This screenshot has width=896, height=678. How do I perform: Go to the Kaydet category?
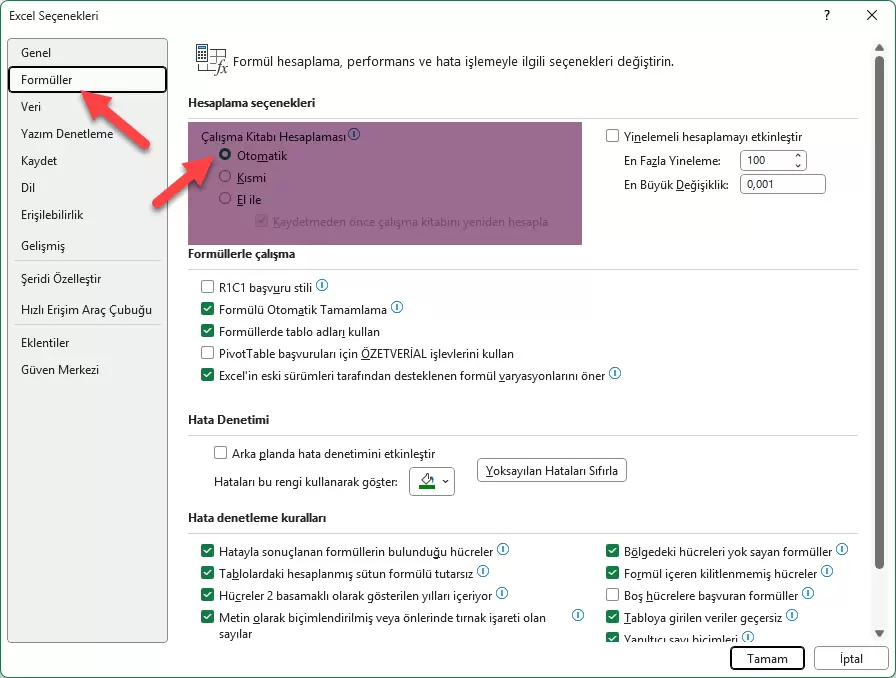click(x=87, y=161)
